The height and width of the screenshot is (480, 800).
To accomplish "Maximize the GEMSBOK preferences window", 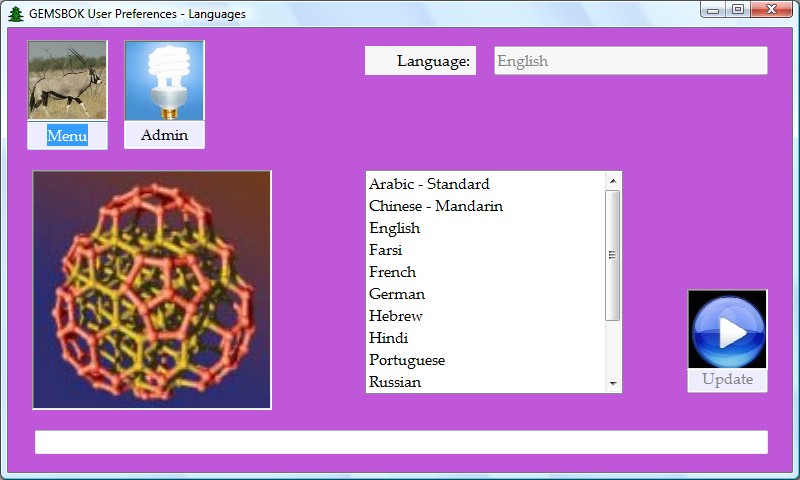I will 738,9.
